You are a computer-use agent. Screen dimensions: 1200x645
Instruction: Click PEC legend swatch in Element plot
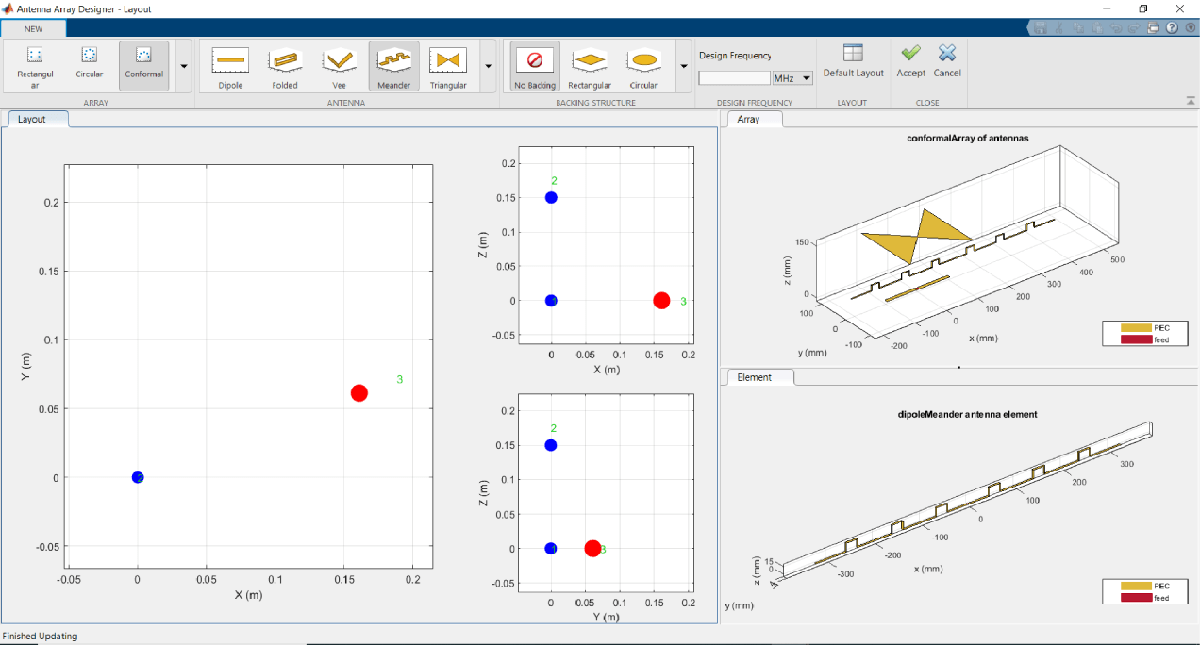coord(1135,586)
